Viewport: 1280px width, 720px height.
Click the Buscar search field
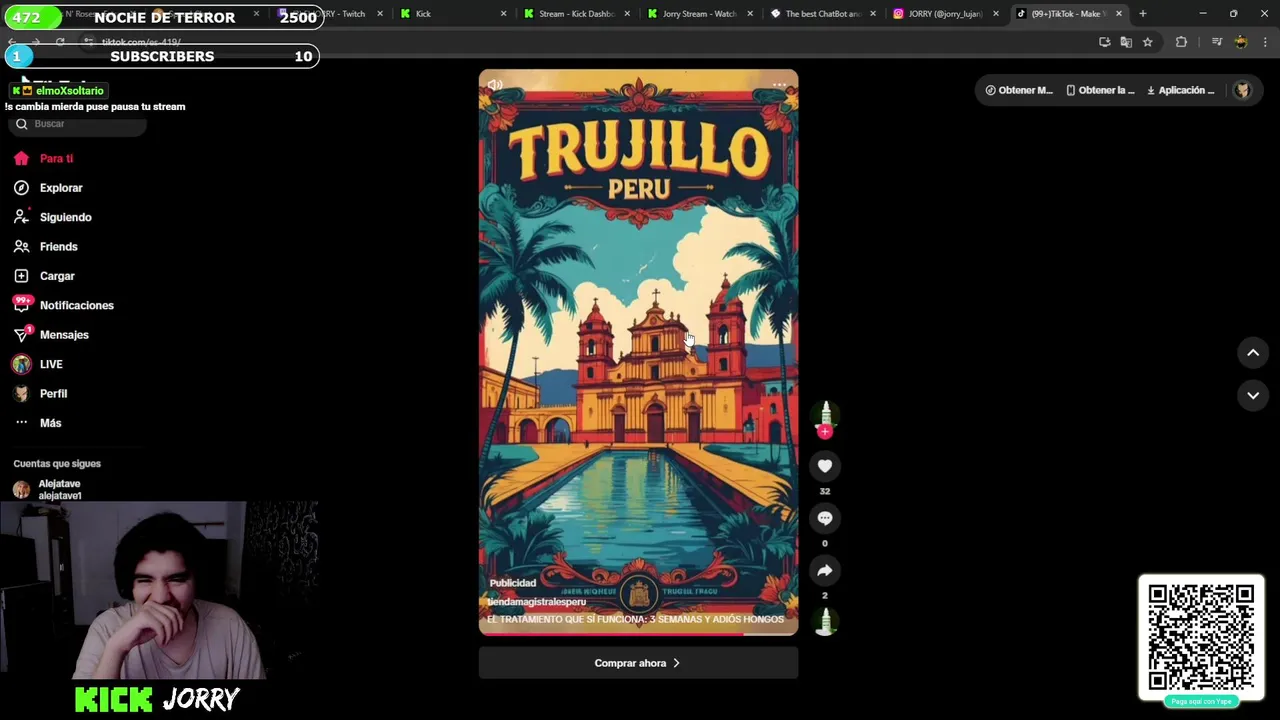point(79,124)
